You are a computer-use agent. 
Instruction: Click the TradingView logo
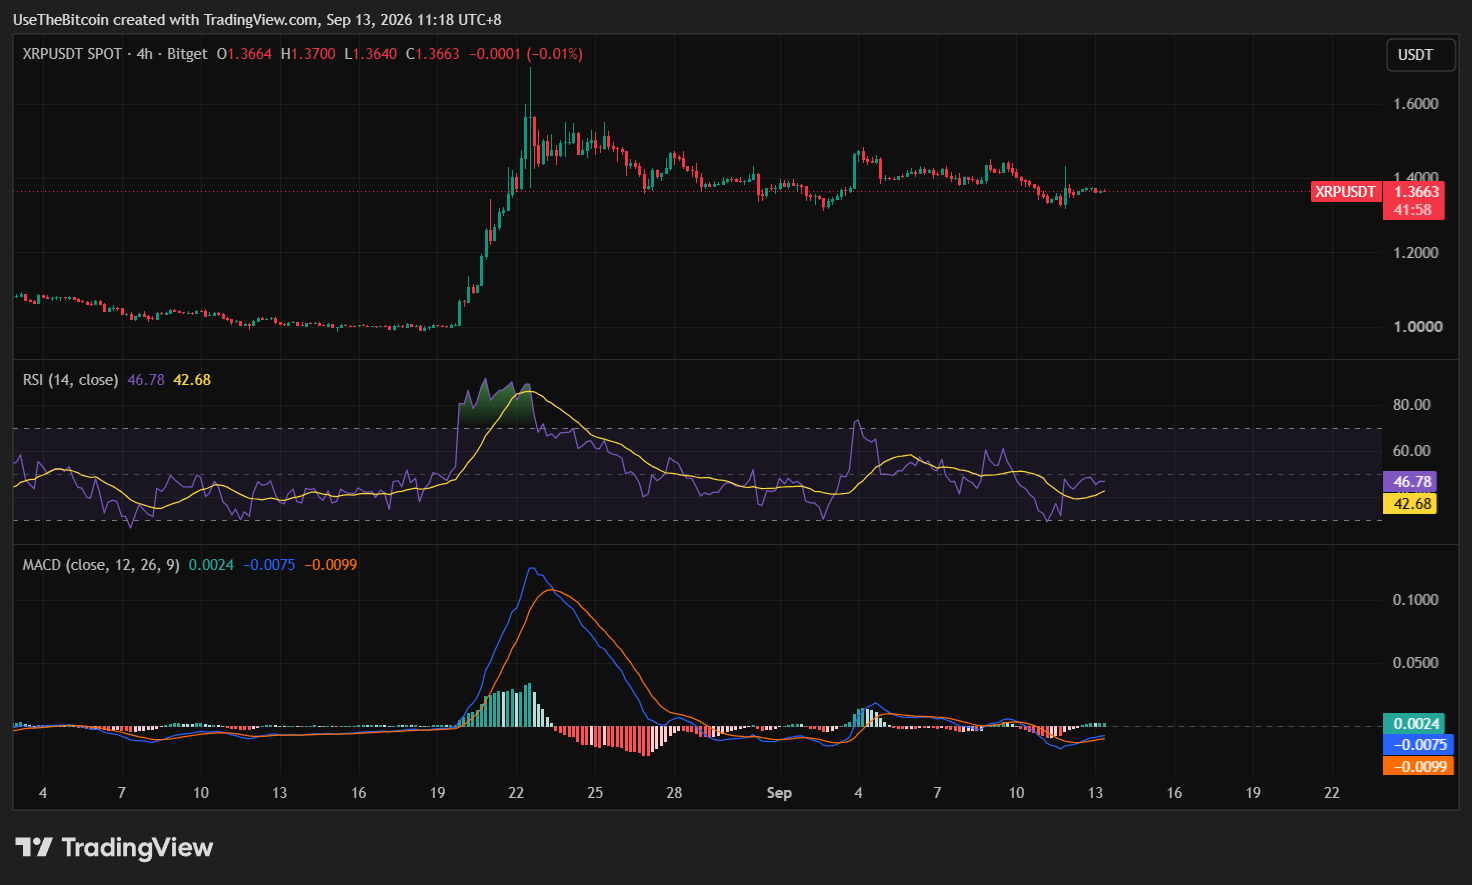coord(114,848)
